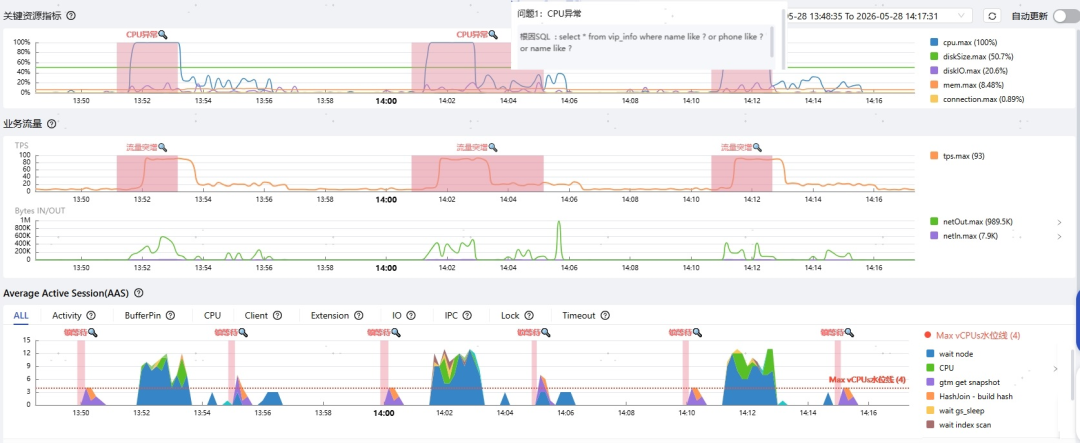Expand the chevron beside netOut.max
The width and height of the screenshot is (1080, 443).
coord(1059,222)
